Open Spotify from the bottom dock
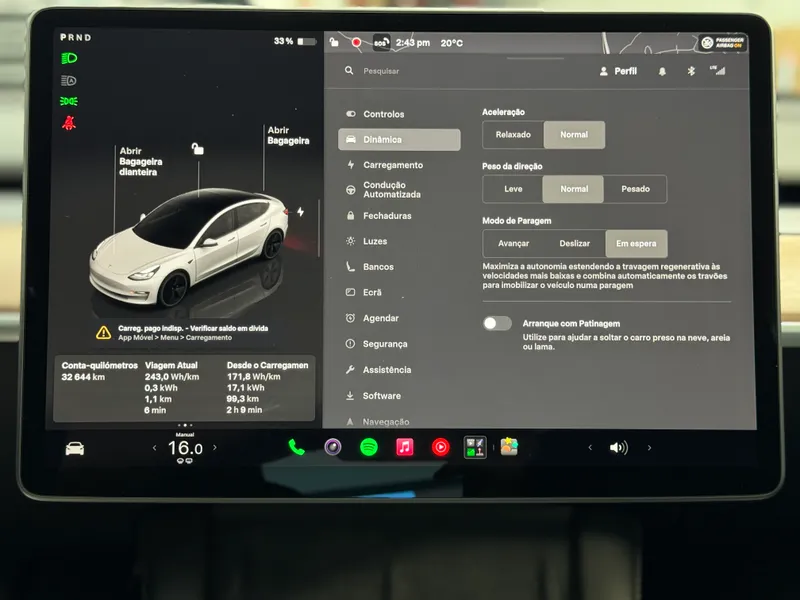This screenshot has width=800, height=600. coord(369,447)
